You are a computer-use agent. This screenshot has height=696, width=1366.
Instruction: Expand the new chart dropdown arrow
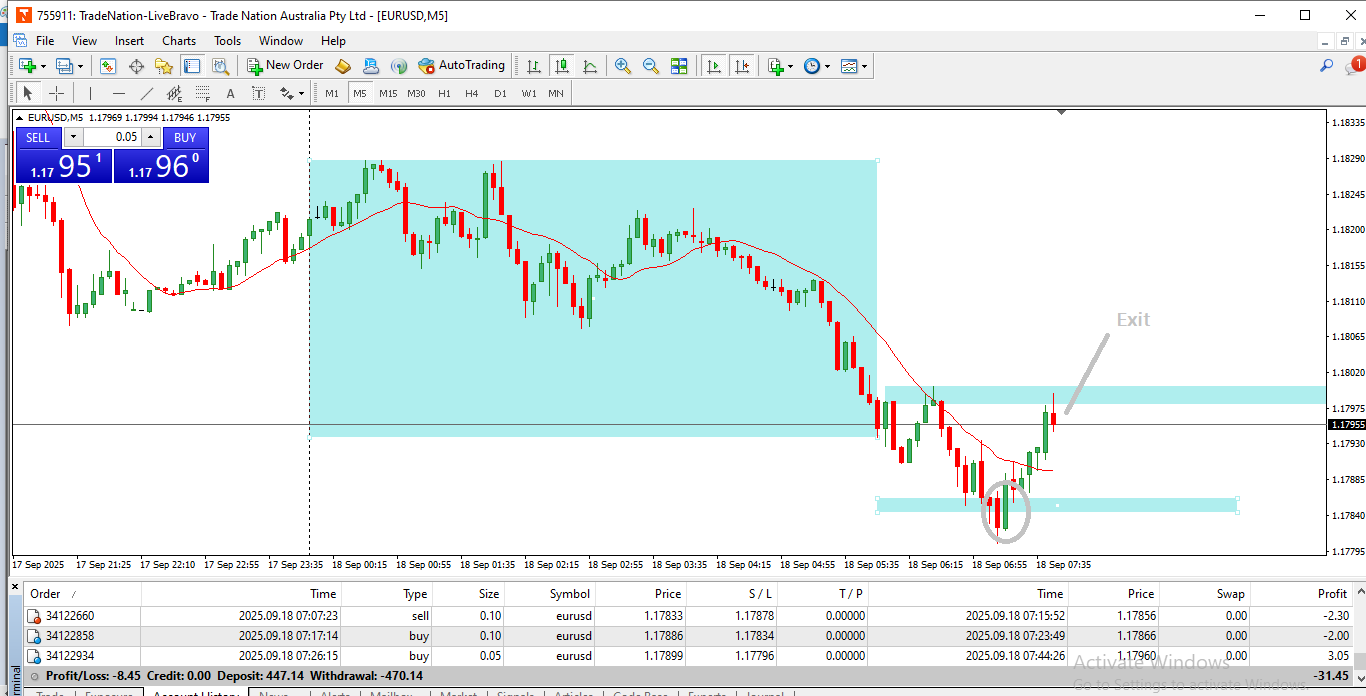click(x=43, y=67)
